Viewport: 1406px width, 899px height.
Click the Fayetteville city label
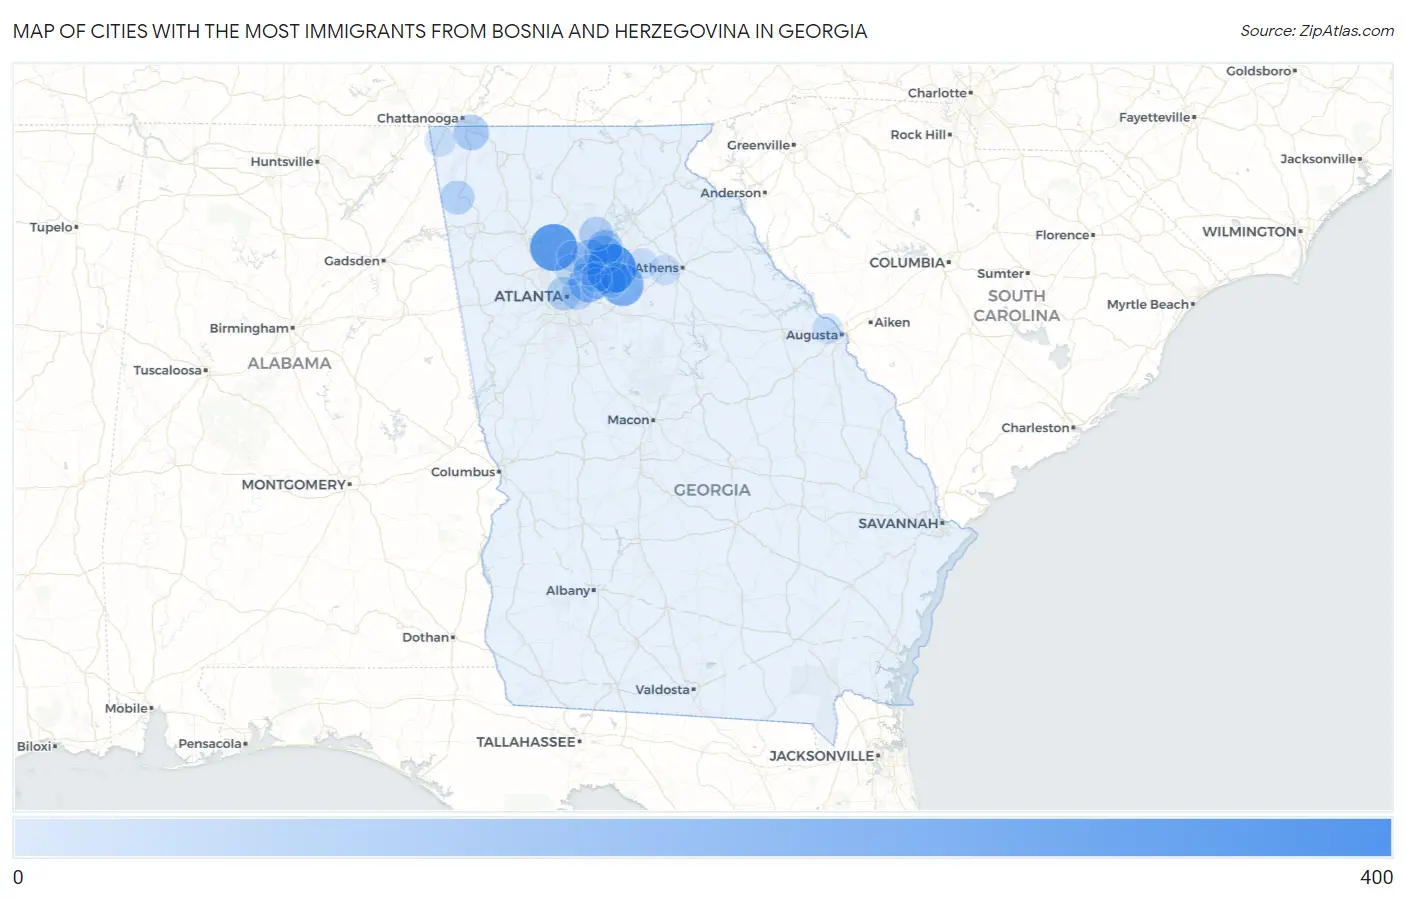click(x=1155, y=118)
